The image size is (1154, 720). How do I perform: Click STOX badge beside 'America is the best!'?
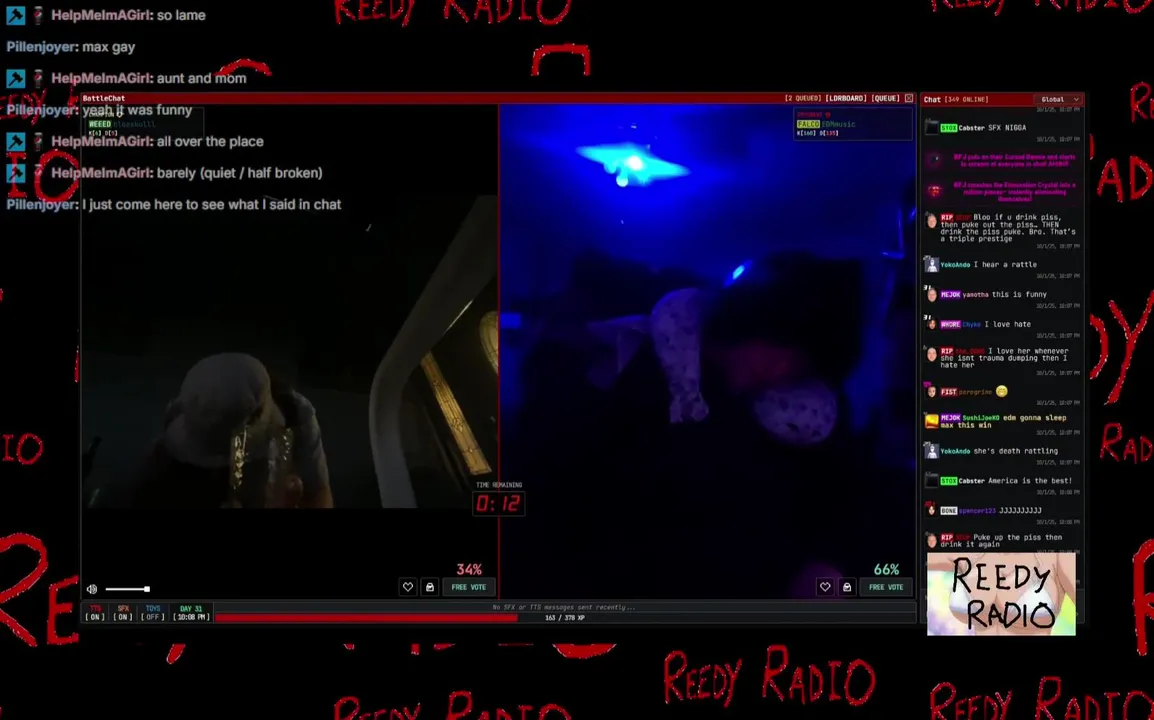949,481
